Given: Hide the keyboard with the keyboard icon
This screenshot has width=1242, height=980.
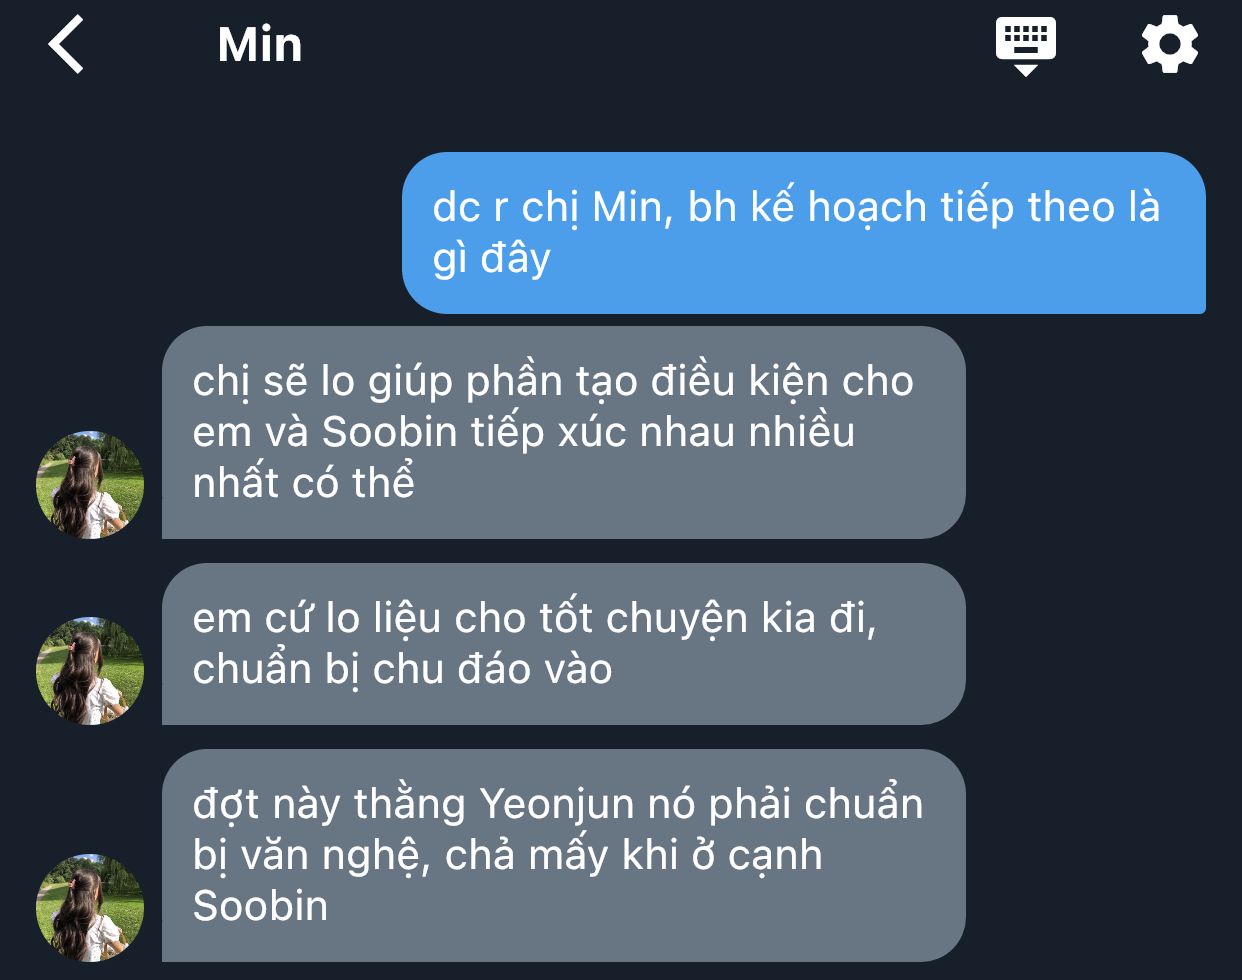Looking at the screenshot, I should click(x=1025, y=47).
